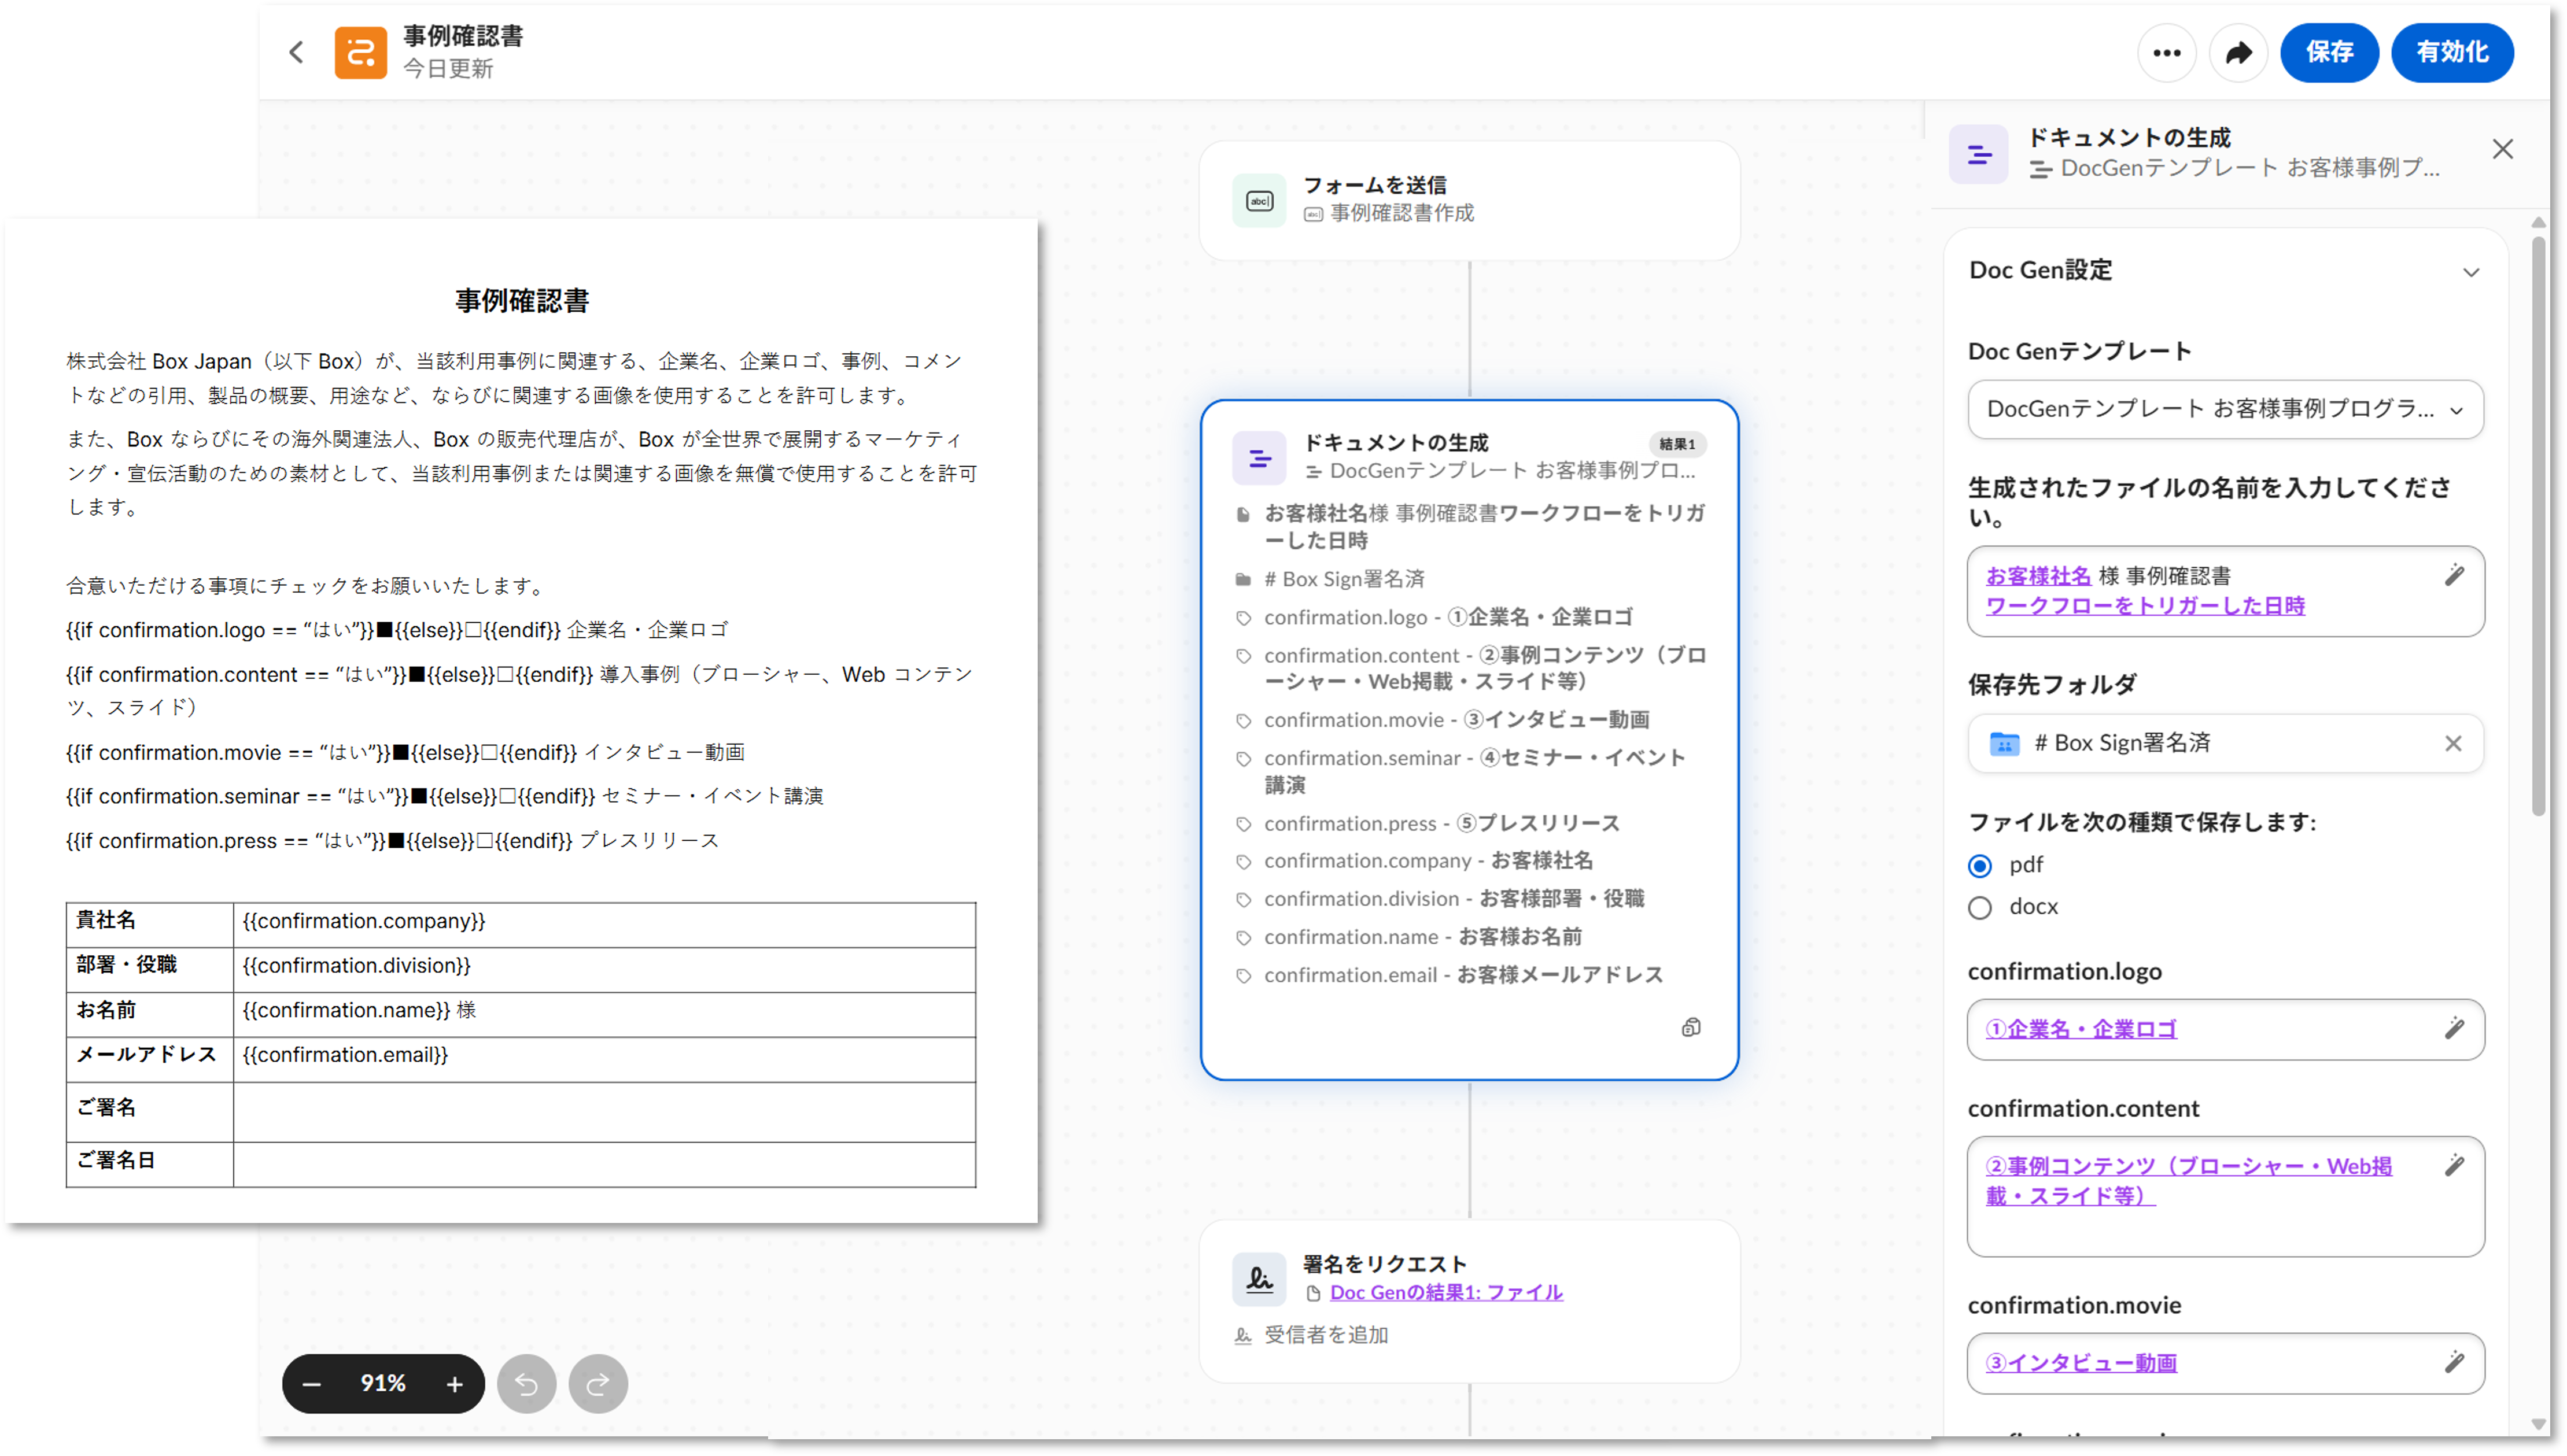Image resolution: width=2567 pixels, height=1456 pixels.
Task: Click the signature icon on 署名をリクエスト card
Action: 1259,1278
